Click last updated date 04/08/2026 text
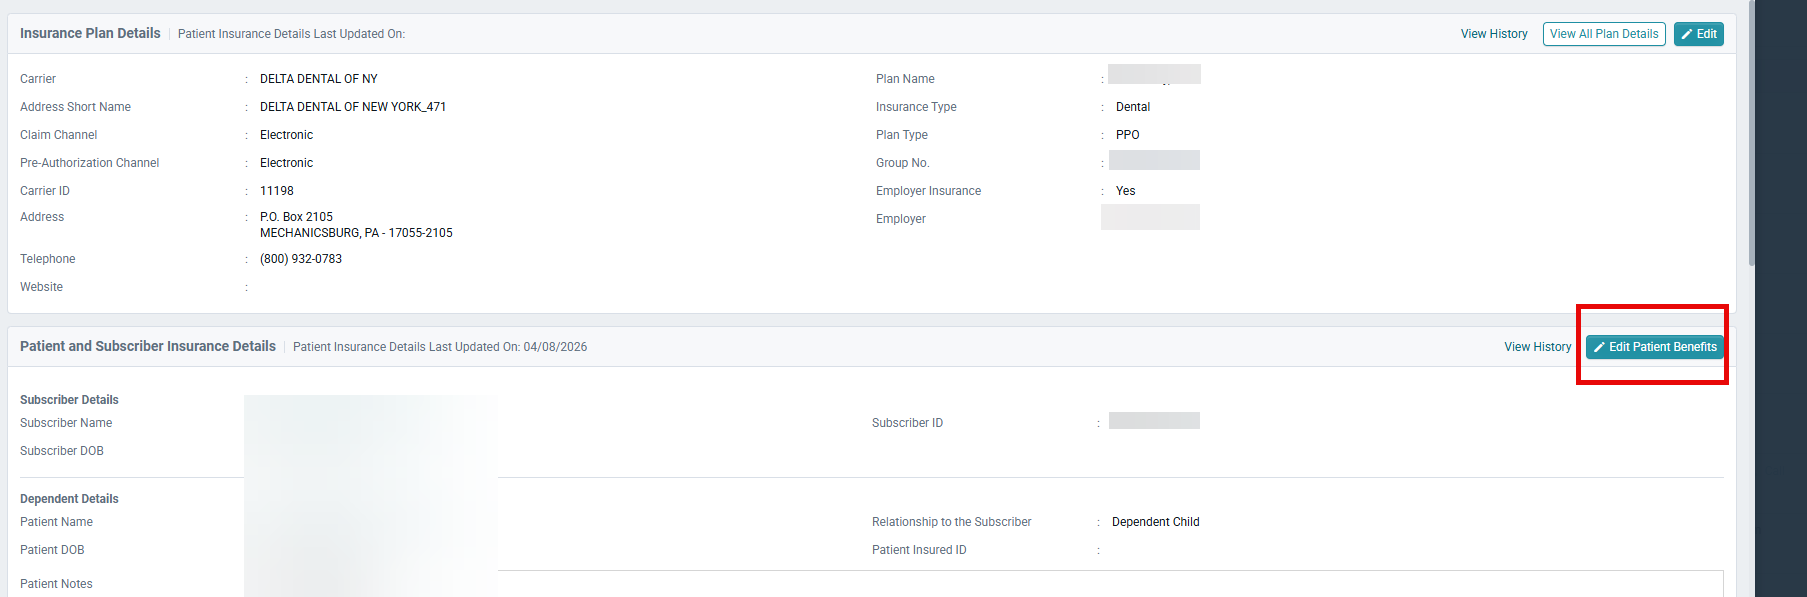1807x597 pixels. (x=555, y=347)
